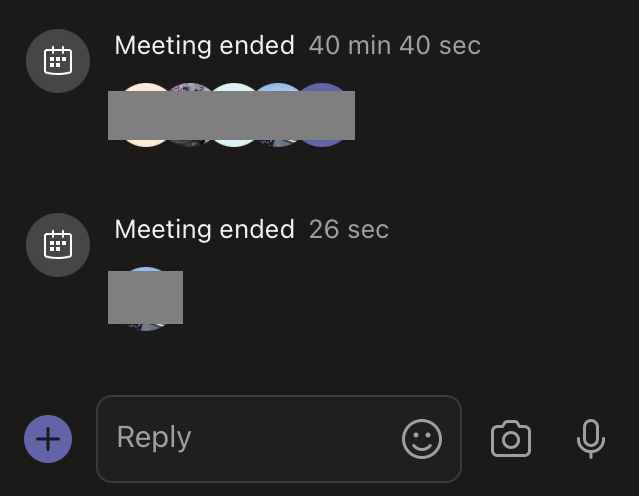Open the camera to attach a photo
Screen dimensions: 639x496
tap(511, 439)
